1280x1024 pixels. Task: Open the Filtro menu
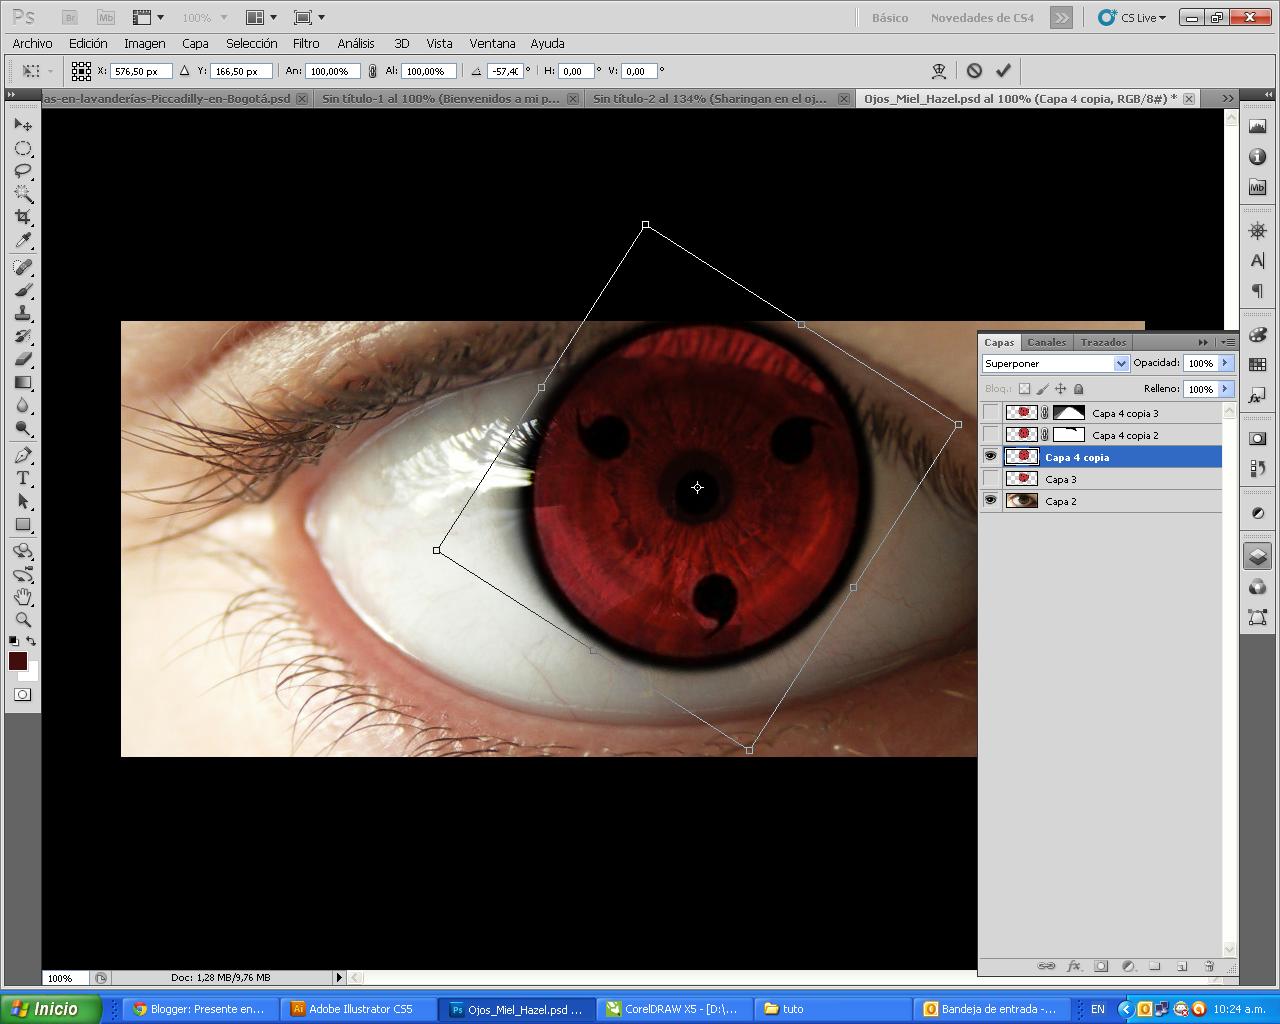(x=306, y=44)
